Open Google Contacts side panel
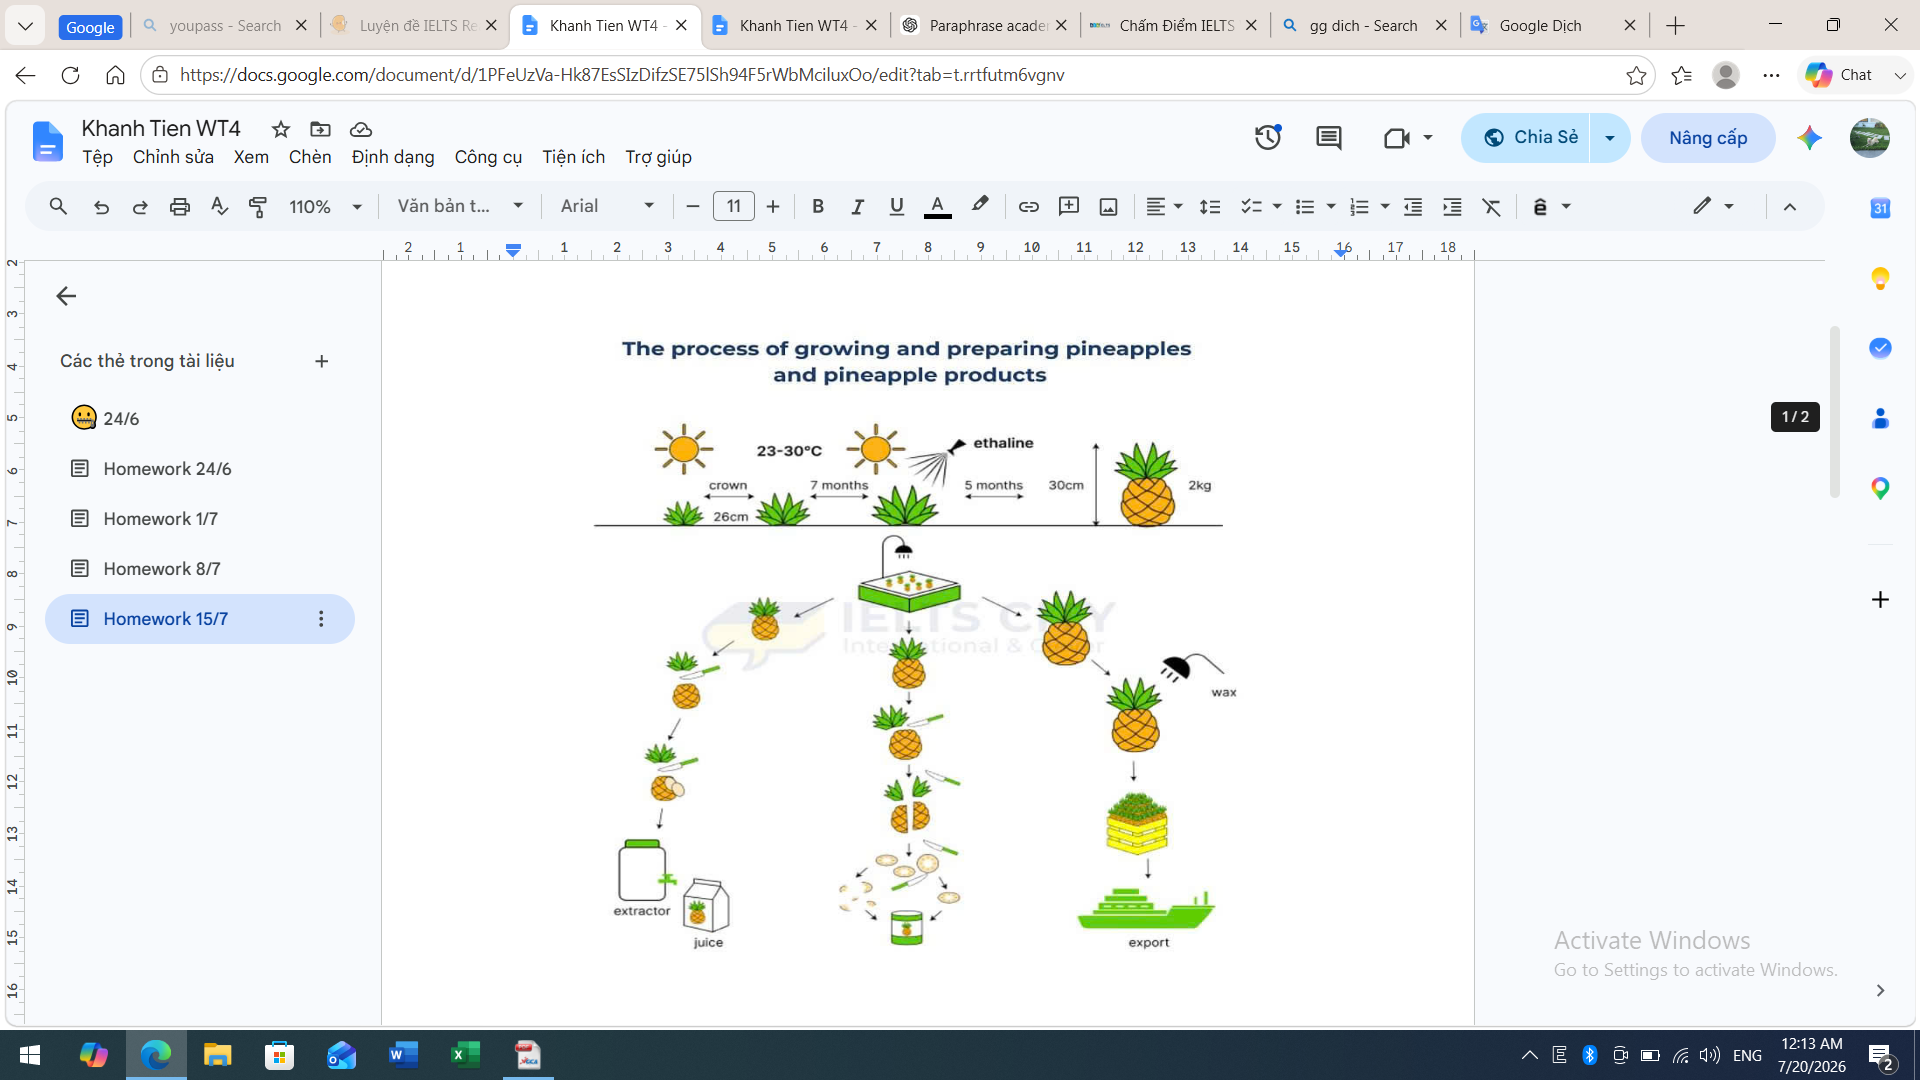Viewport: 1920px width, 1080px height. [x=1880, y=418]
